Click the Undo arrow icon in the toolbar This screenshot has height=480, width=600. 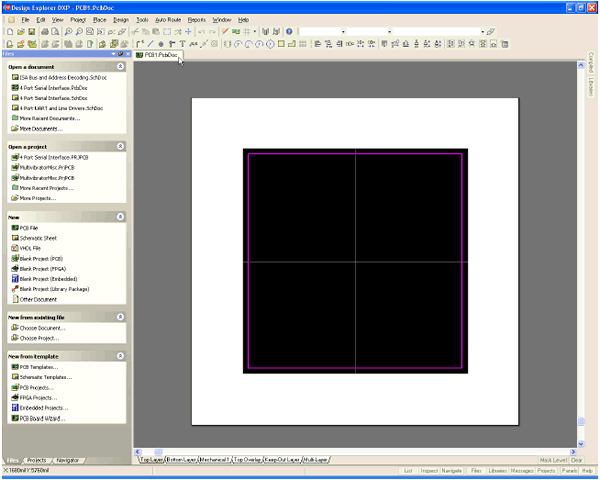tap(203, 32)
